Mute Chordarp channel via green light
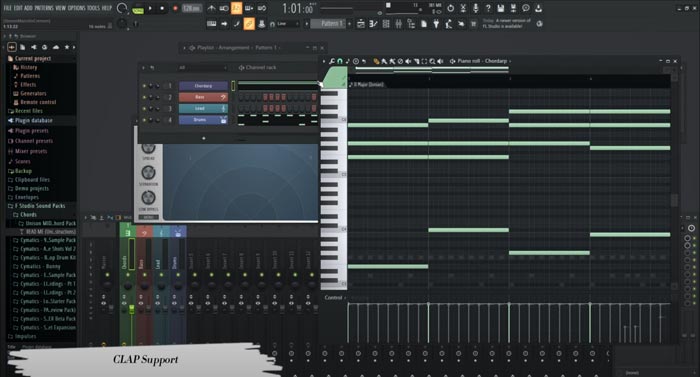This screenshot has width=700, height=377. point(144,86)
